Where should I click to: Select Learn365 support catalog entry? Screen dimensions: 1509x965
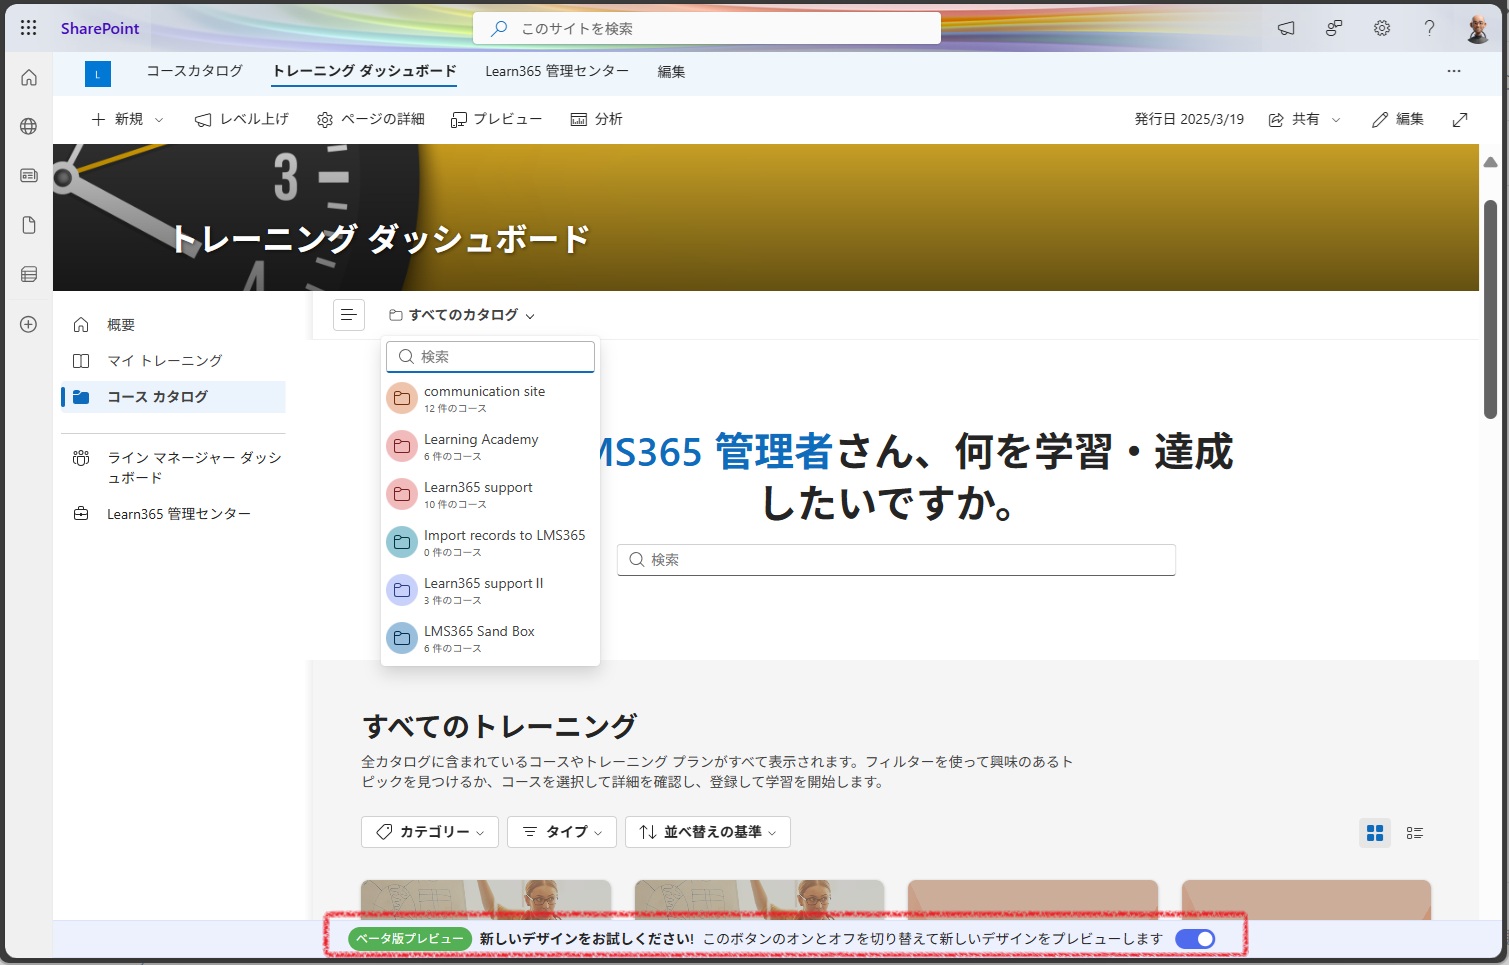coord(490,494)
